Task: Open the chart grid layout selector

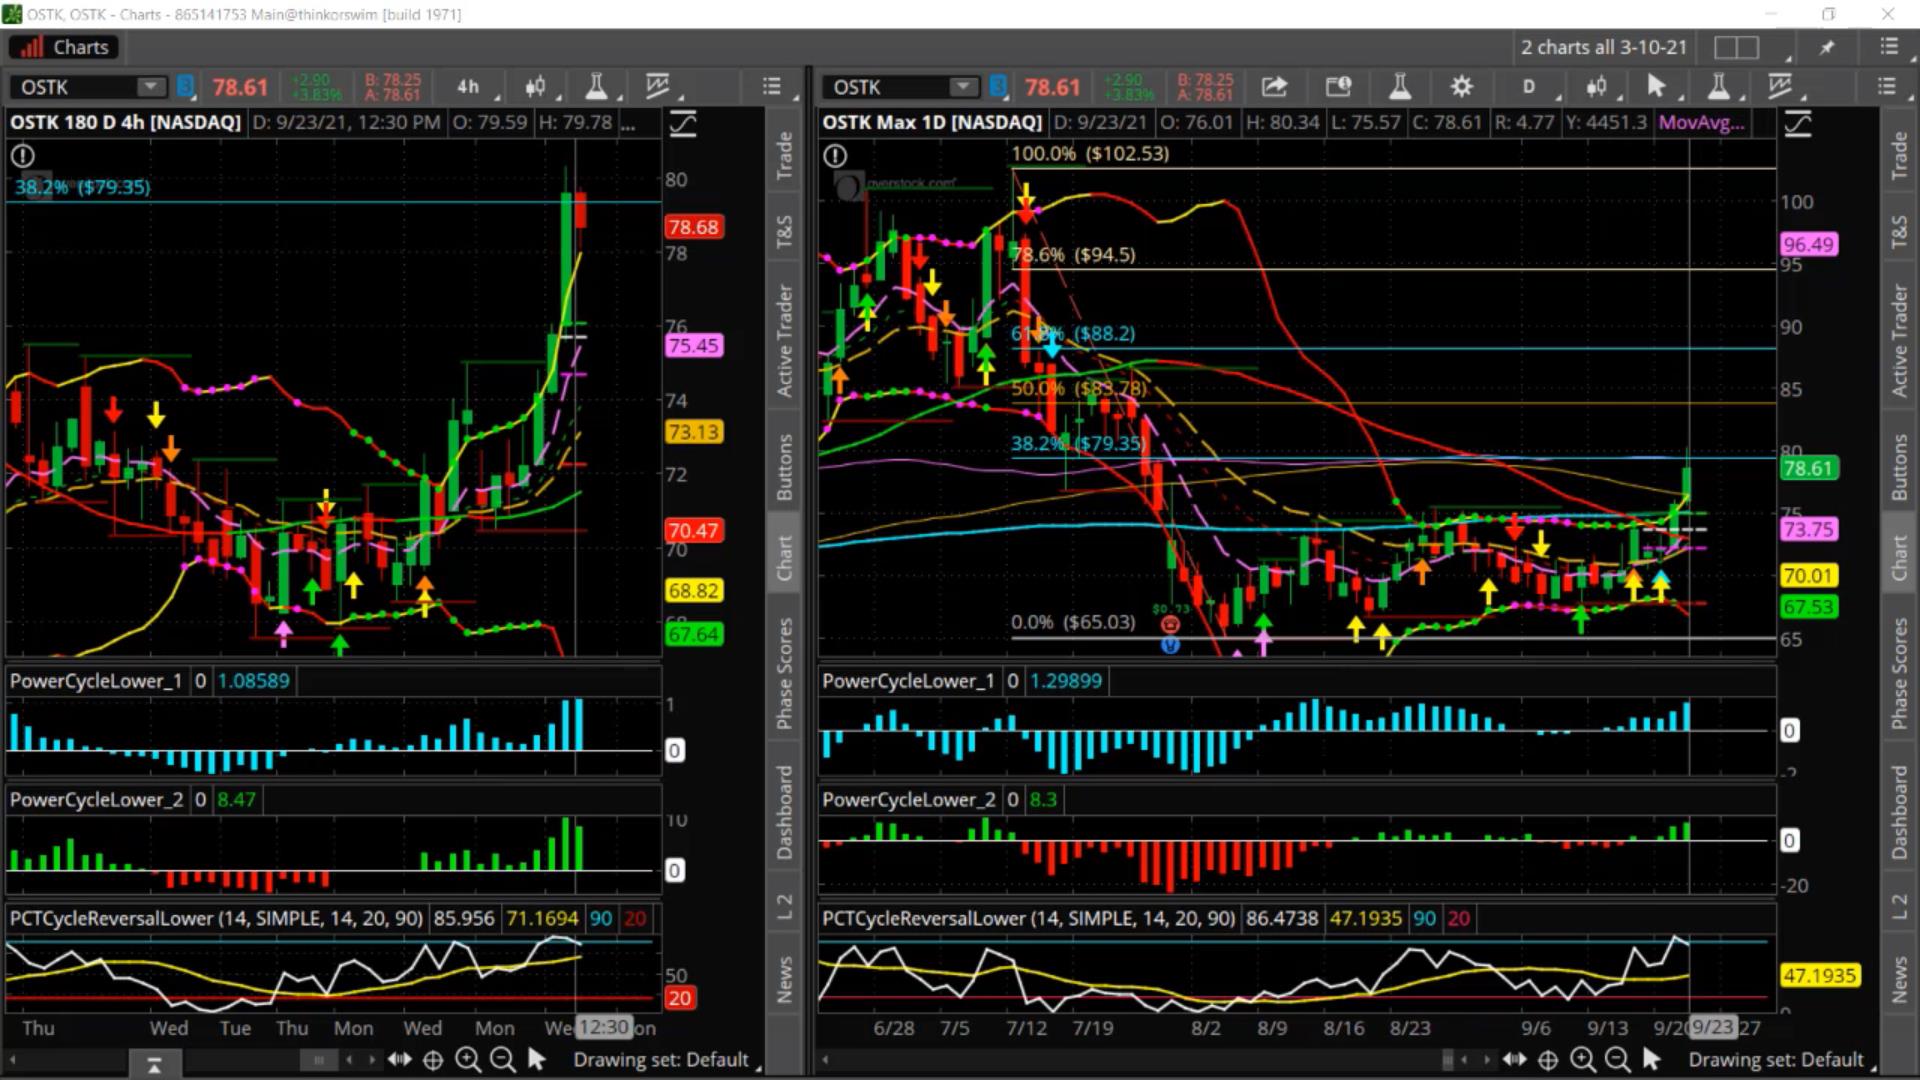Action: [1738, 47]
